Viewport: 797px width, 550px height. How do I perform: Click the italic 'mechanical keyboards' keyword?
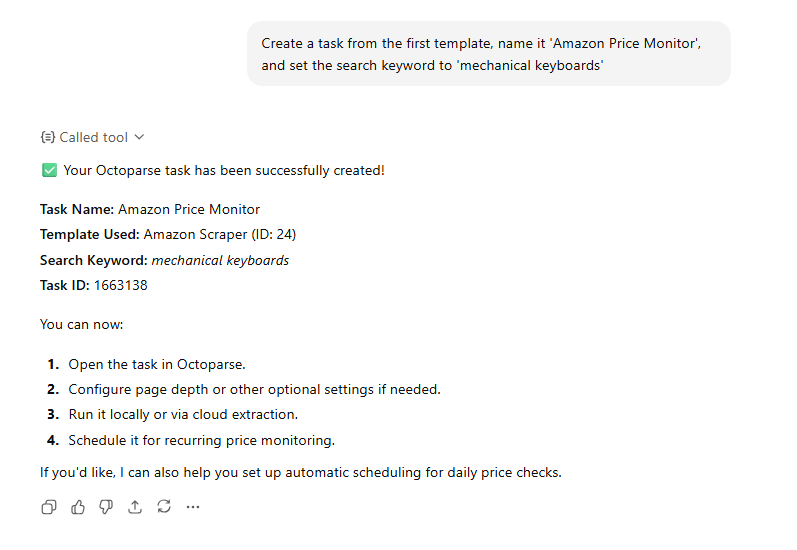click(x=220, y=260)
